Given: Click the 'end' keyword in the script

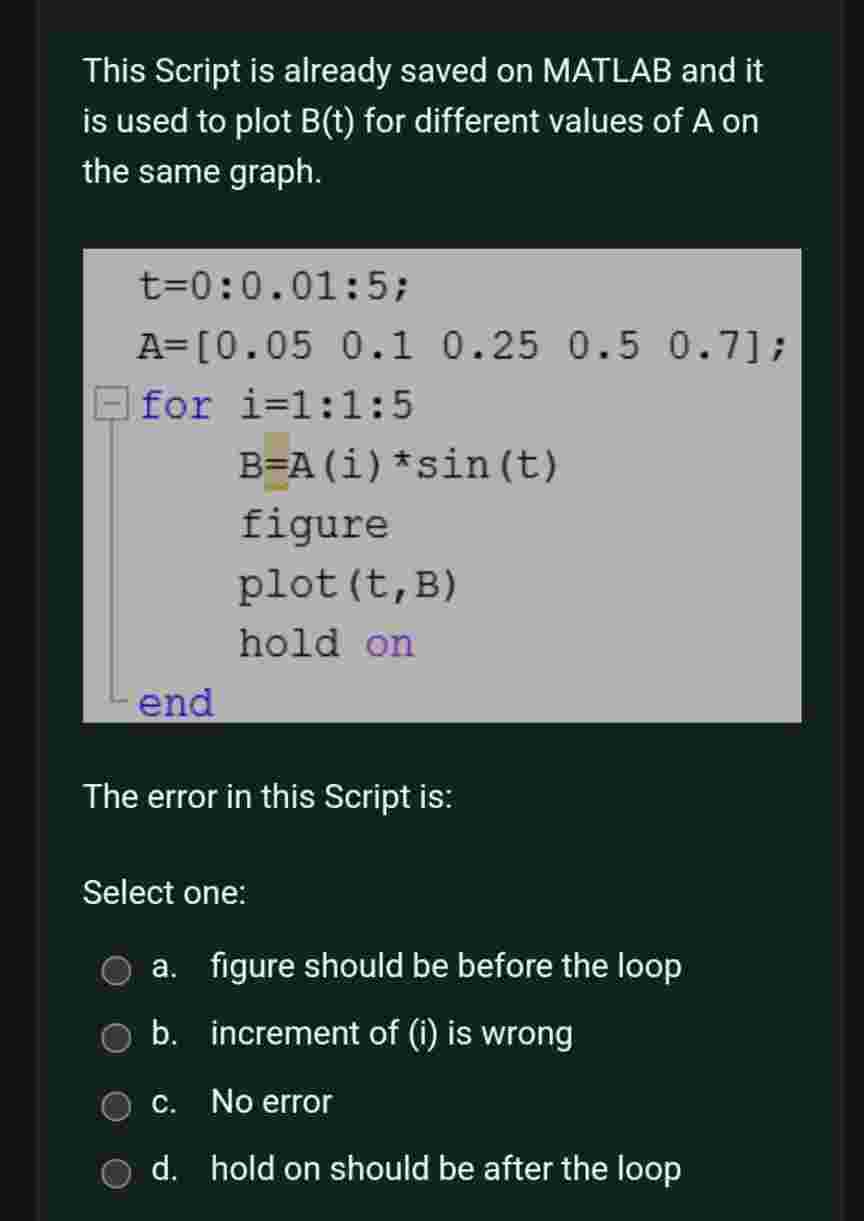Looking at the screenshot, I should coord(177,704).
